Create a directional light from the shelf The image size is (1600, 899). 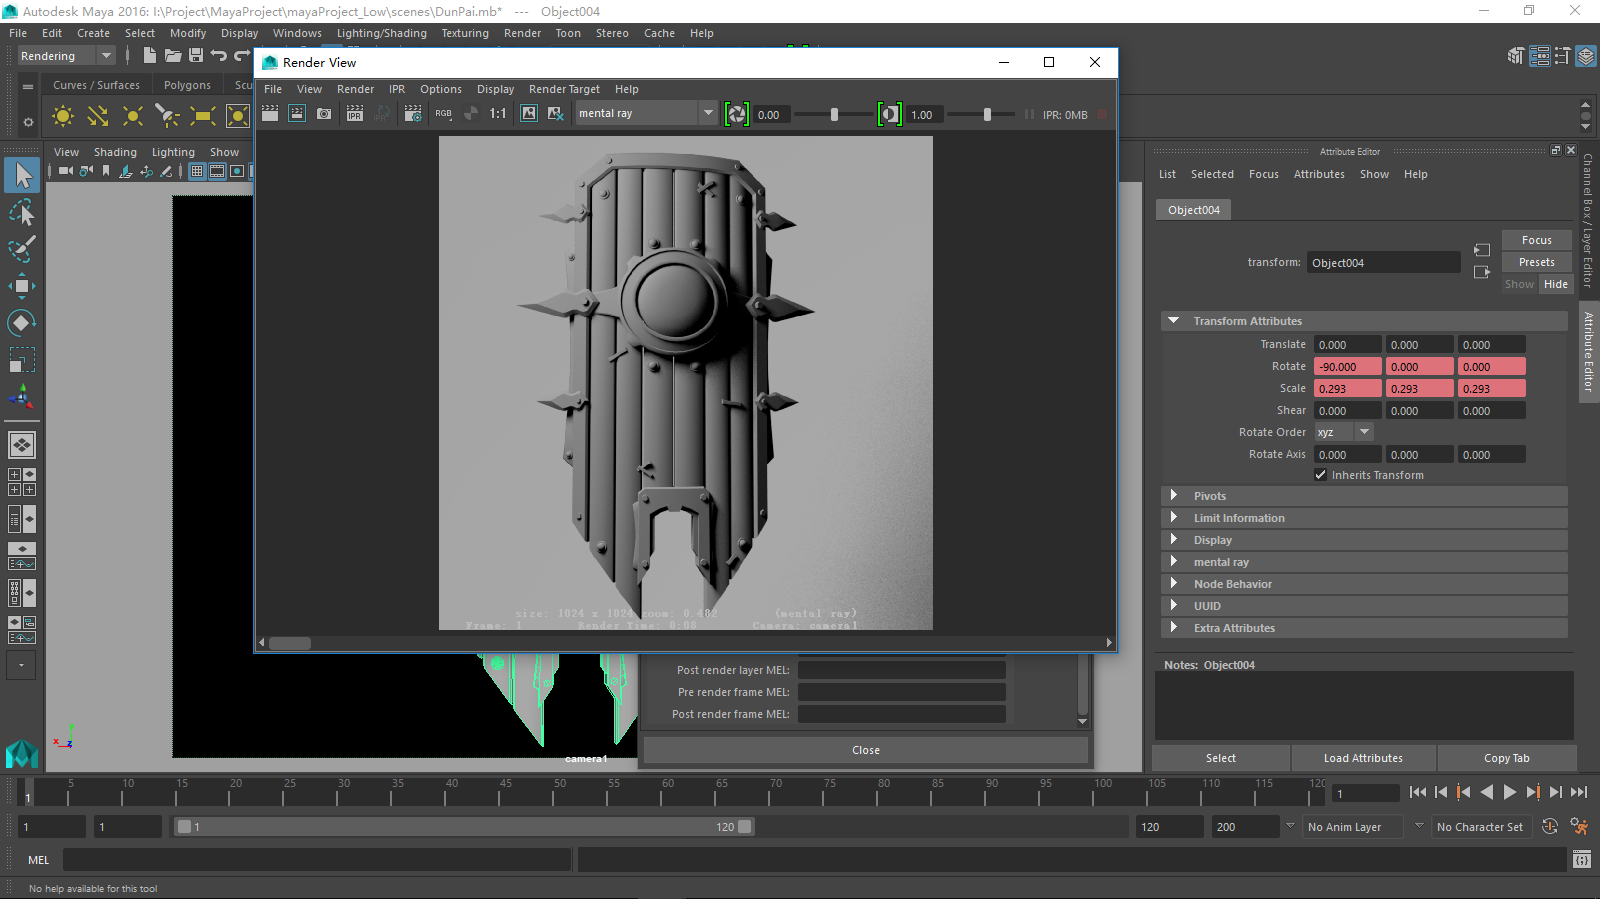pos(97,116)
